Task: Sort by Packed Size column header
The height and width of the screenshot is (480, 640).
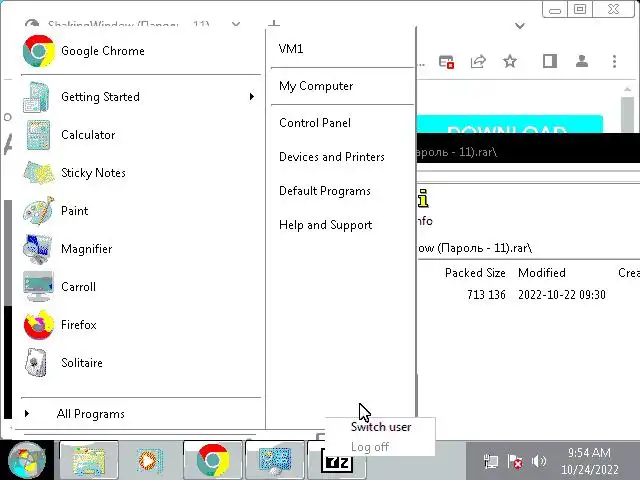Action: tap(475, 273)
